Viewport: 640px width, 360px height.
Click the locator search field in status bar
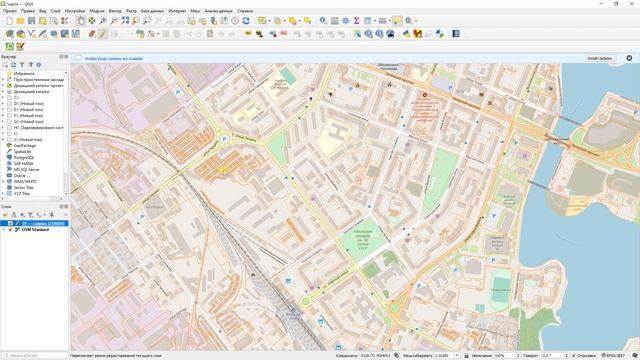click(34, 356)
